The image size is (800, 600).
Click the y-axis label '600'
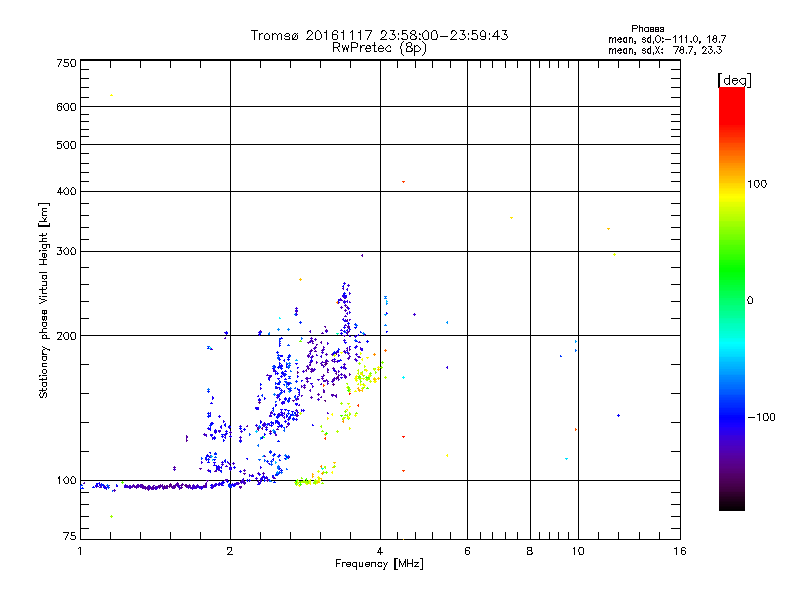(x=66, y=107)
